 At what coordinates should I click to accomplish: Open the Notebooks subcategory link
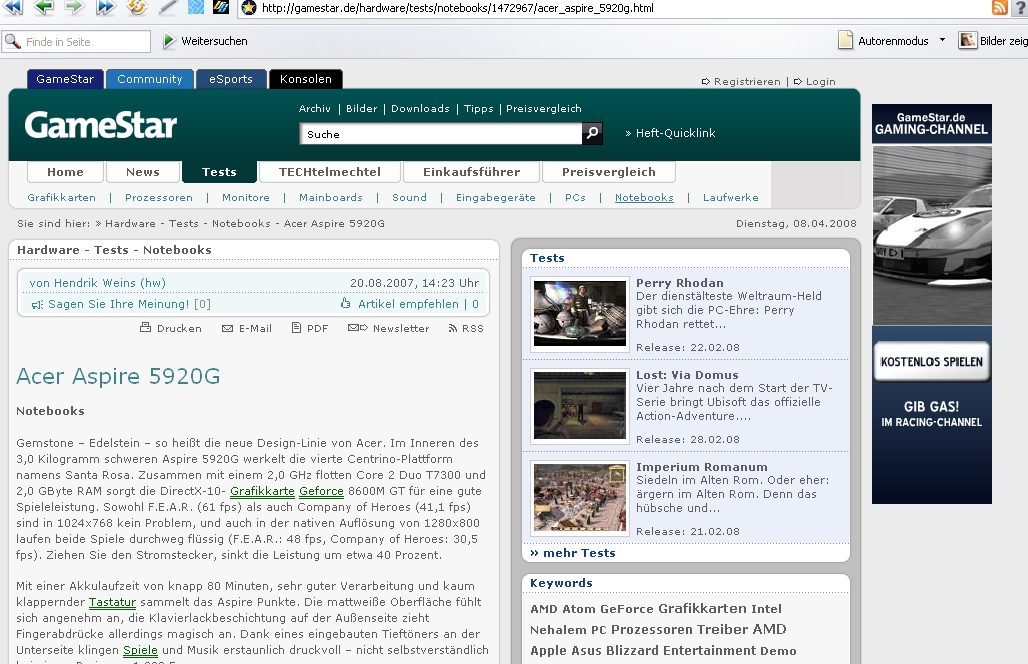(x=644, y=197)
